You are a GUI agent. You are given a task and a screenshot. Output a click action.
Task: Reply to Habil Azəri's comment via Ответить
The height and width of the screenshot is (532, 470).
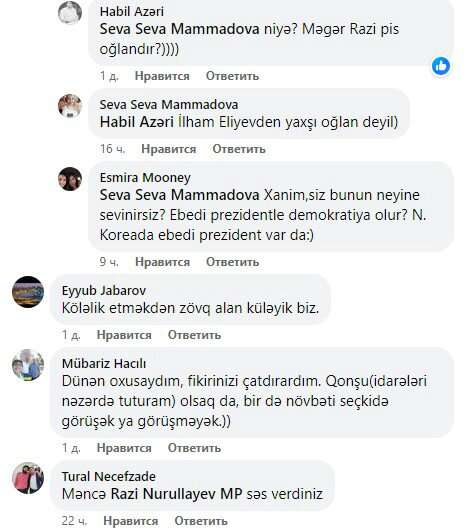pyautogui.click(x=232, y=76)
